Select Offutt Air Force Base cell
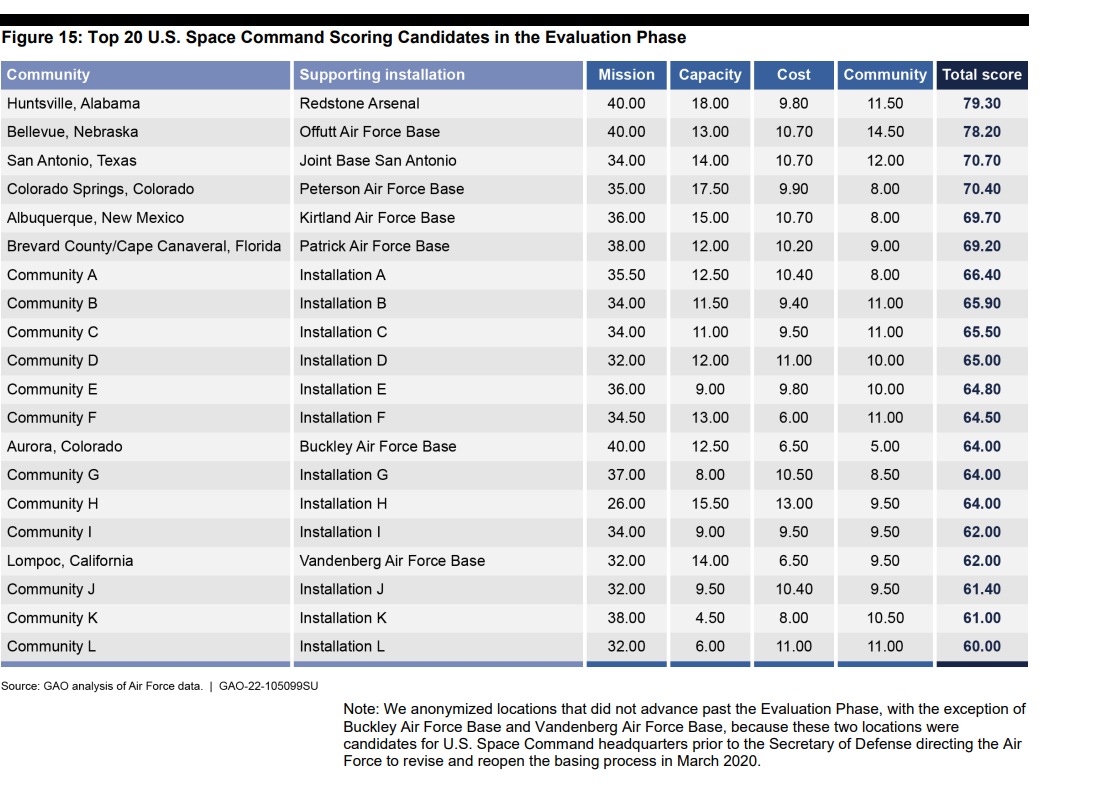The width and height of the screenshot is (1095, 795). pos(369,132)
